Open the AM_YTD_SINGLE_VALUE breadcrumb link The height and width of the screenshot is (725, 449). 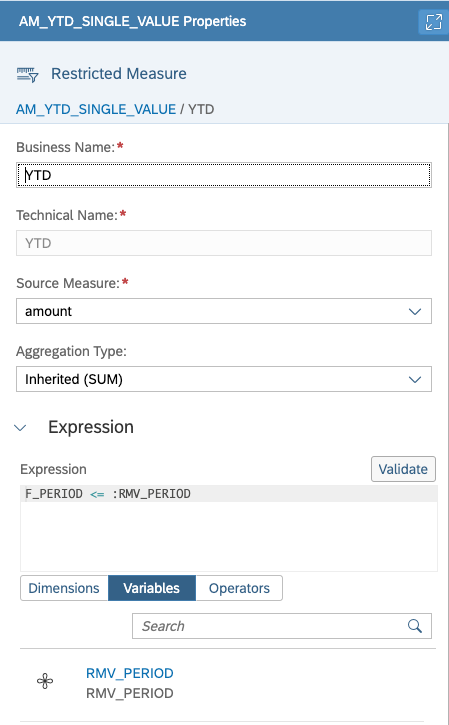(x=96, y=110)
